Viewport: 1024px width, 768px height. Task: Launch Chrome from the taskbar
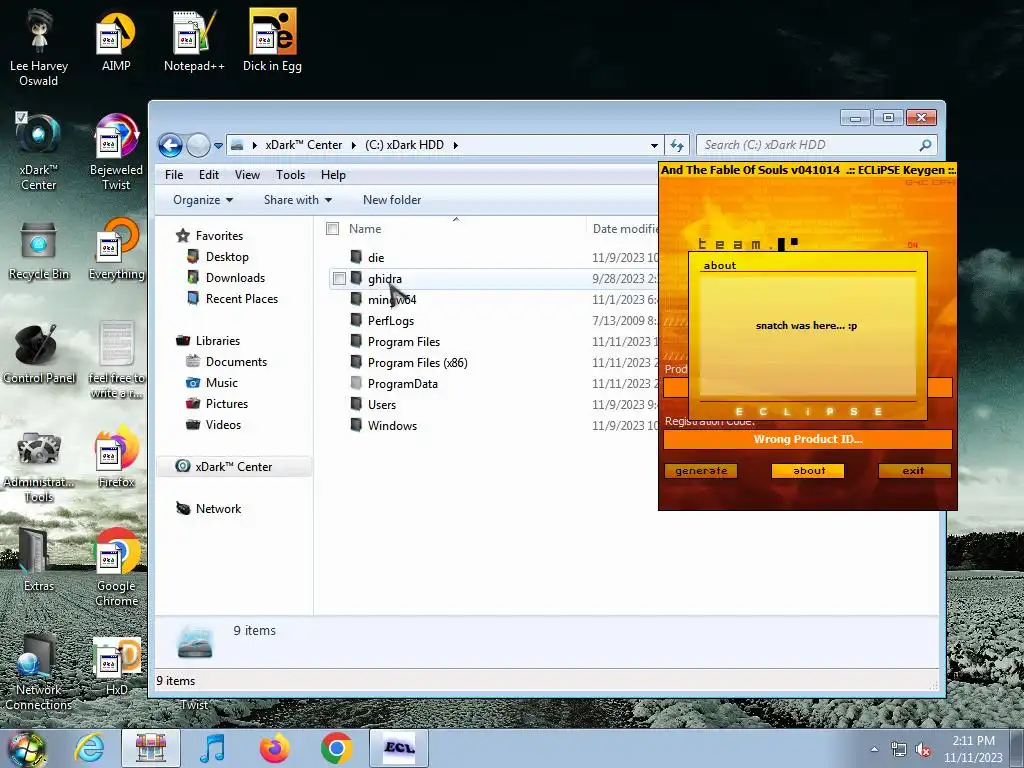336,748
